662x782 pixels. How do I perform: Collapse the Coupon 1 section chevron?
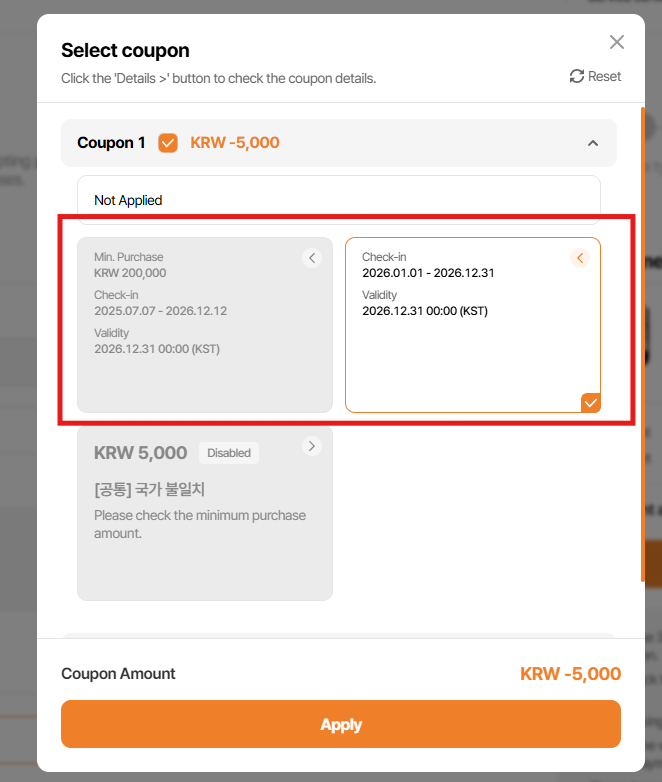pos(593,143)
